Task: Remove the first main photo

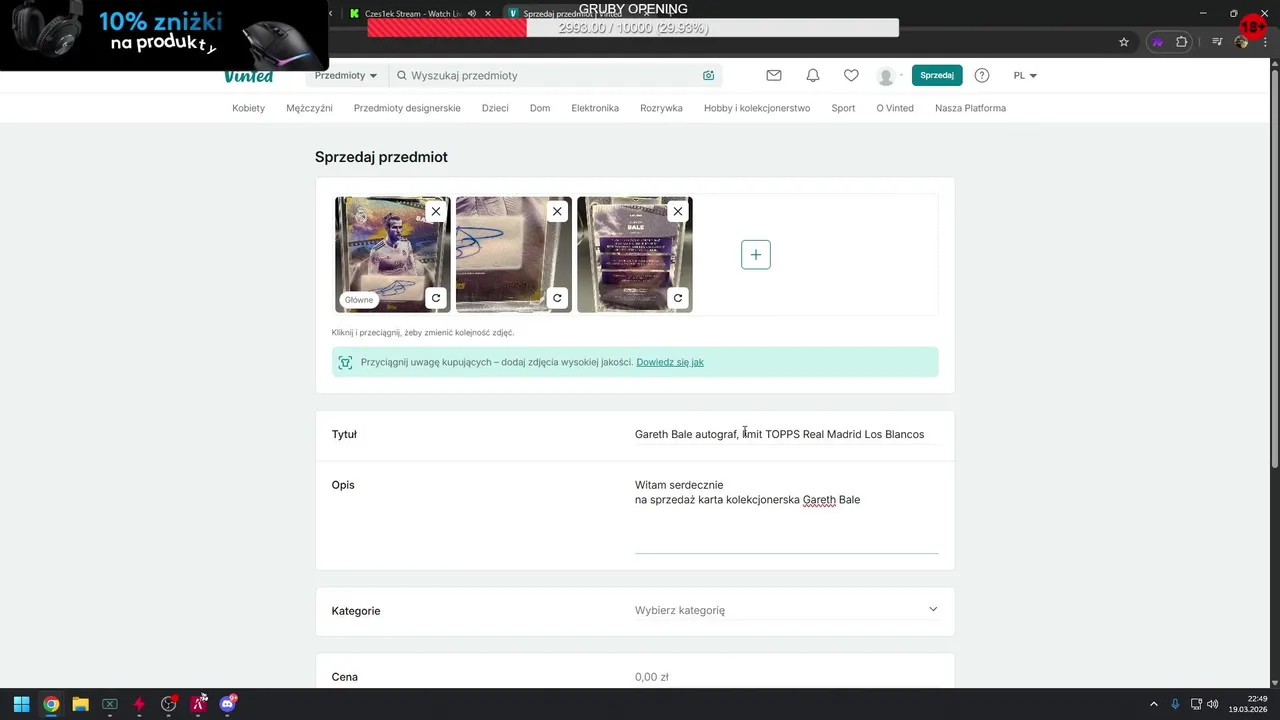Action: pyautogui.click(x=435, y=212)
